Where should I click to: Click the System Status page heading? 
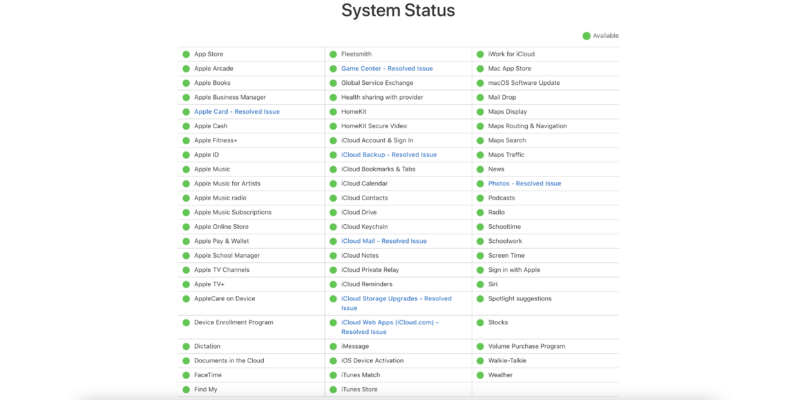398,11
